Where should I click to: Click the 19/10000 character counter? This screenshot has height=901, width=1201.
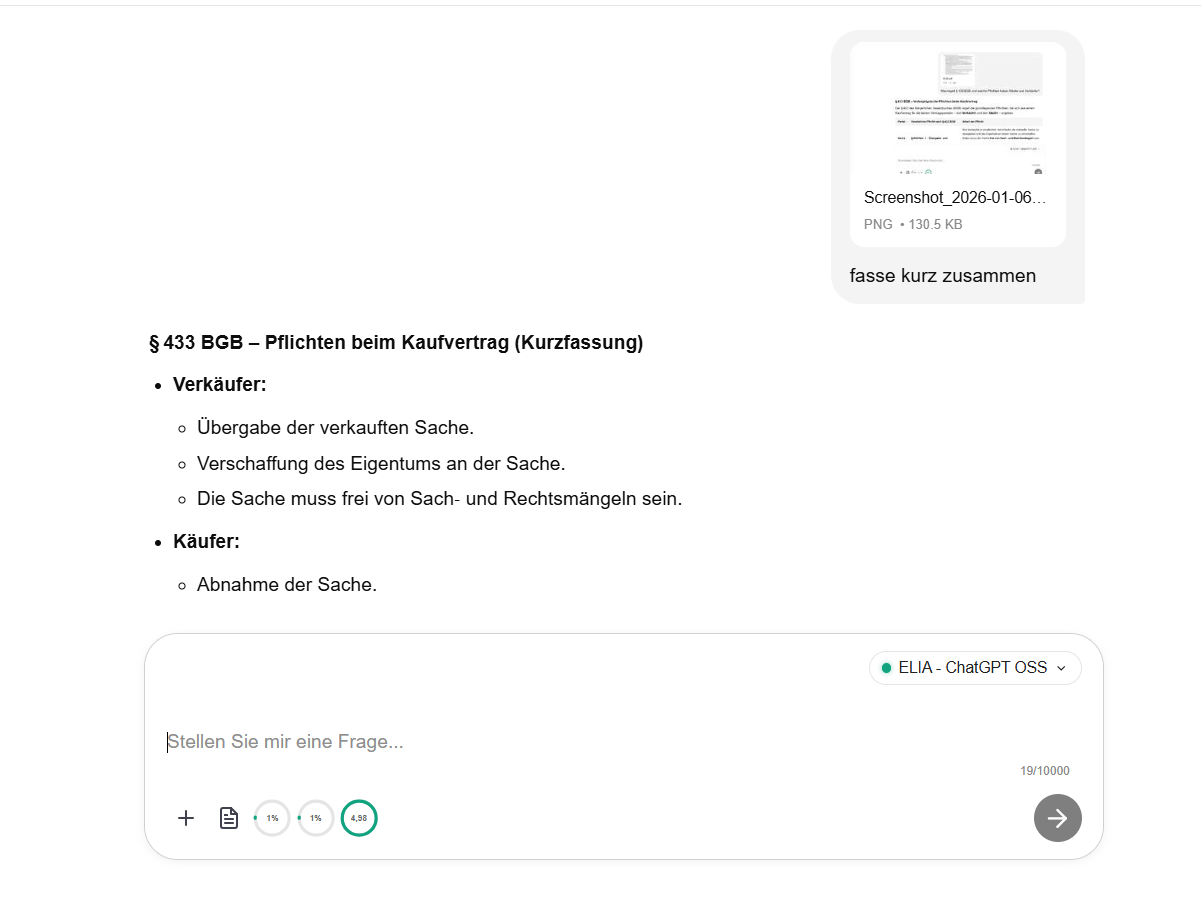[1044, 770]
